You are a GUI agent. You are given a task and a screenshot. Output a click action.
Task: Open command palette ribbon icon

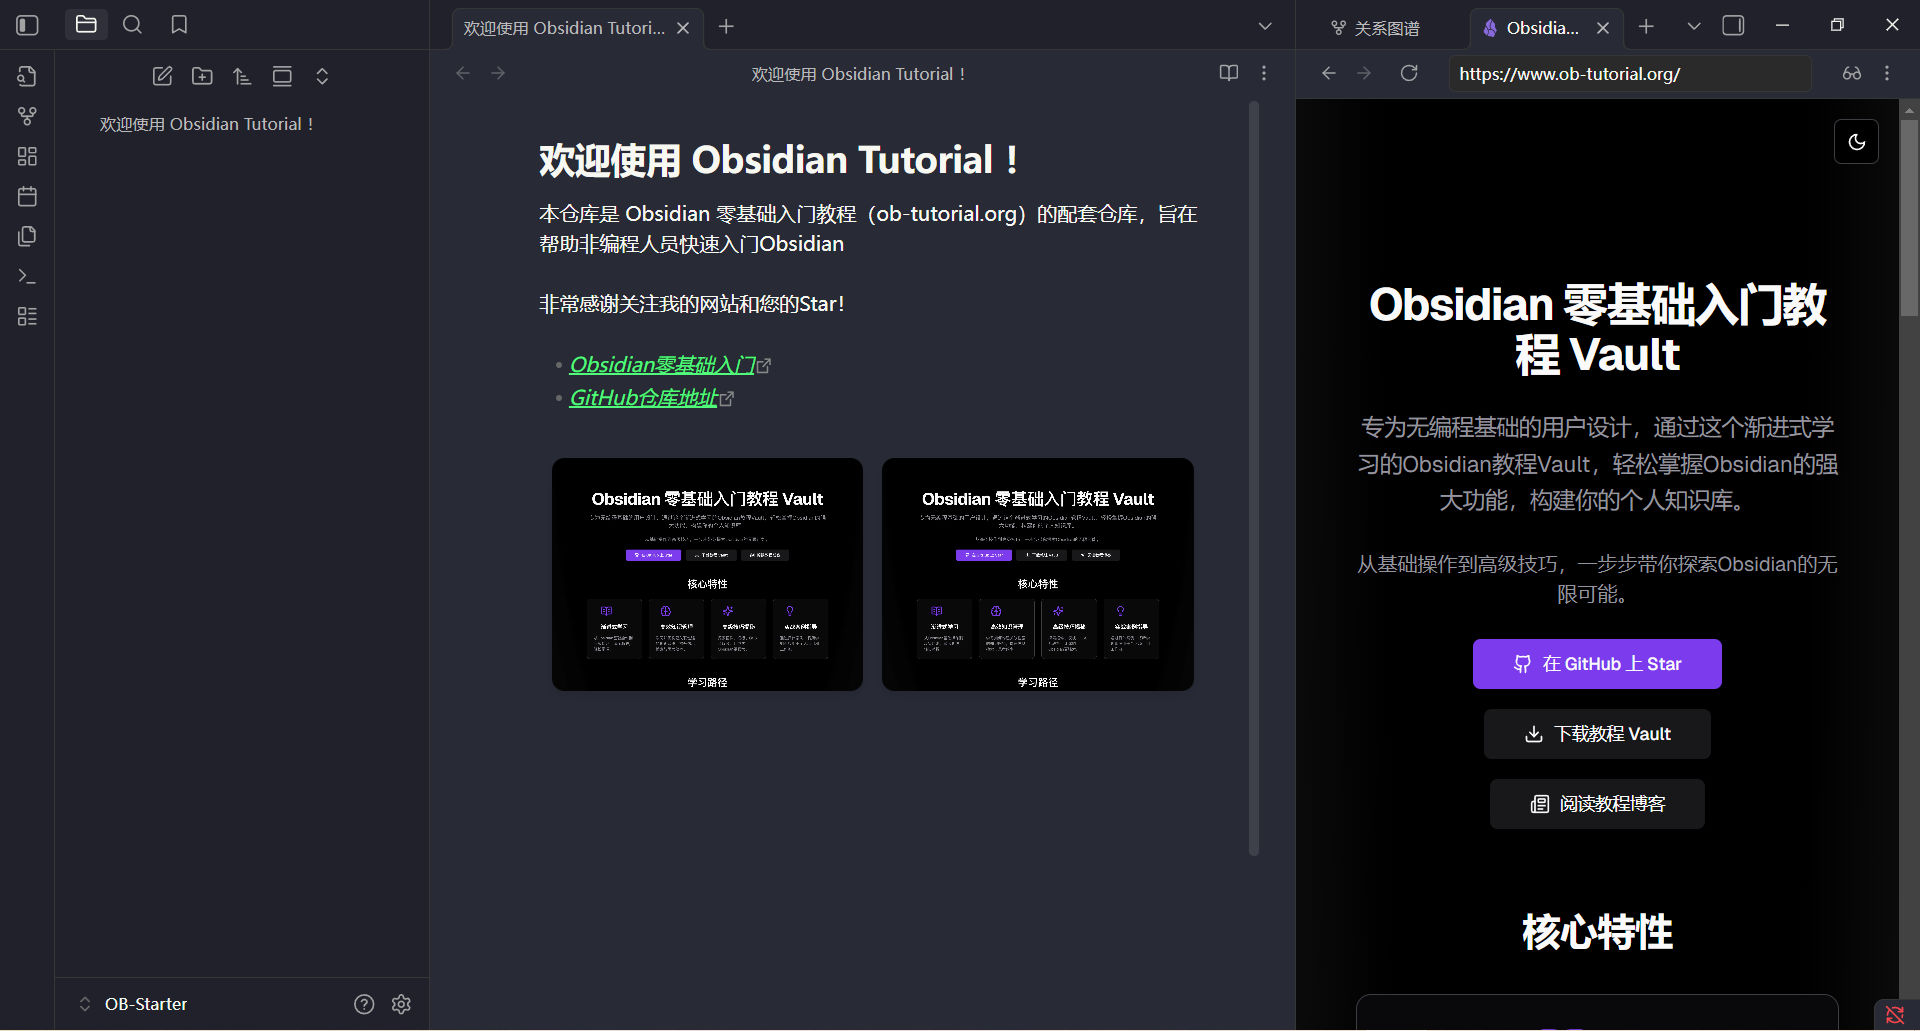[x=27, y=276]
